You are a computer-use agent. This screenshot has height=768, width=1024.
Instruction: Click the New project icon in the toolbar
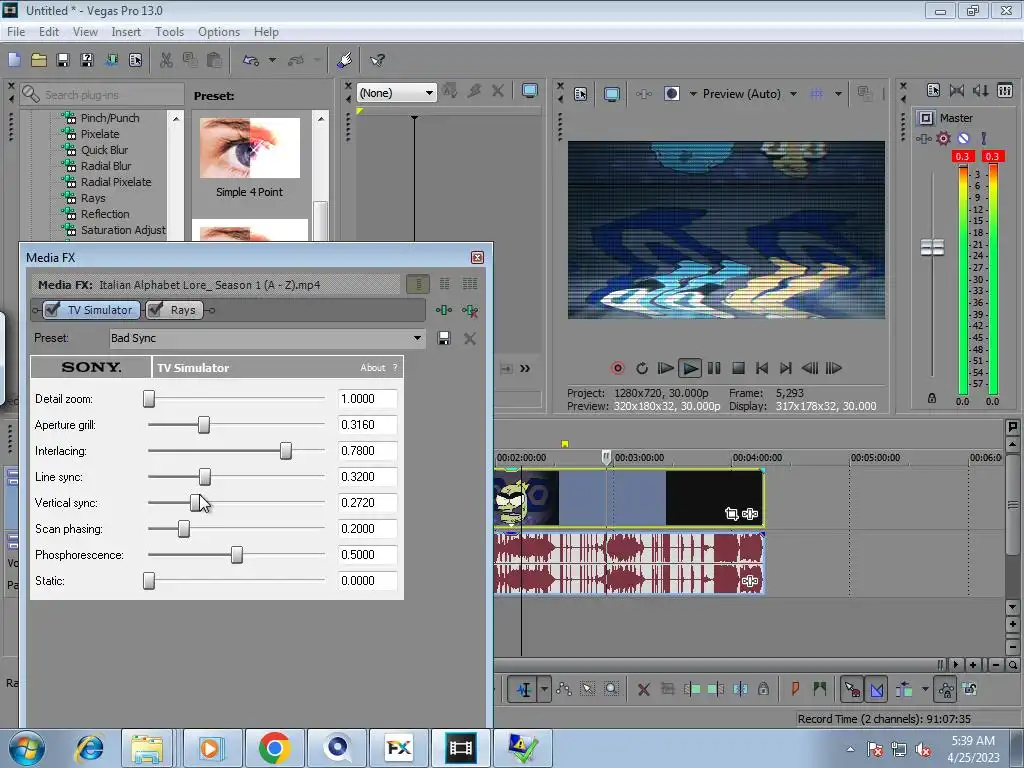pyautogui.click(x=14, y=60)
